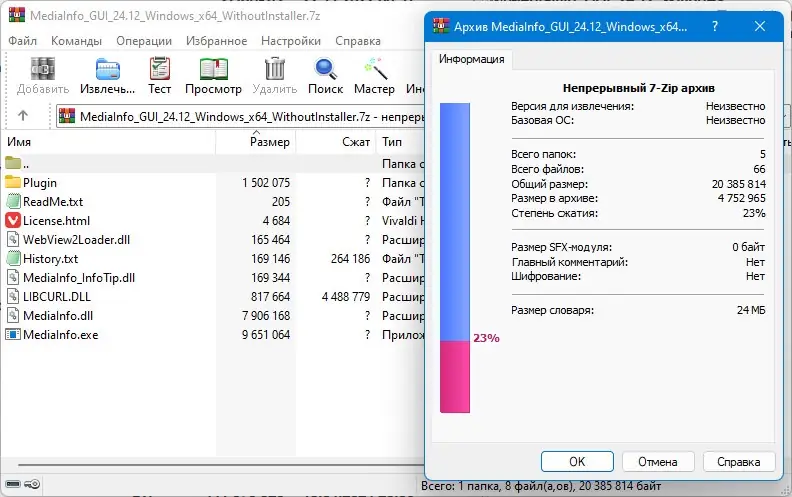The image size is (792, 497).
Task: Select the LIBCURL.DLL file icon
Action: (13, 296)
